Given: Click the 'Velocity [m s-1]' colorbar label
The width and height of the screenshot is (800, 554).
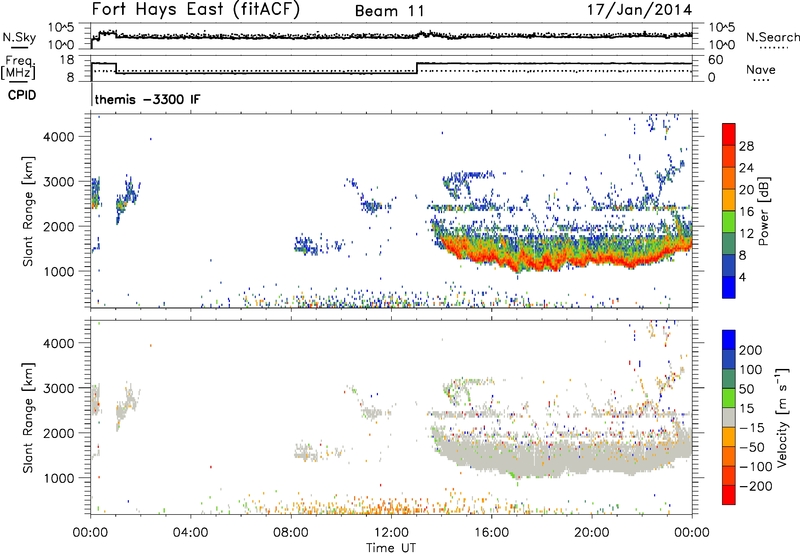Looking at the screenshot, I should click(x=781, y=417).
